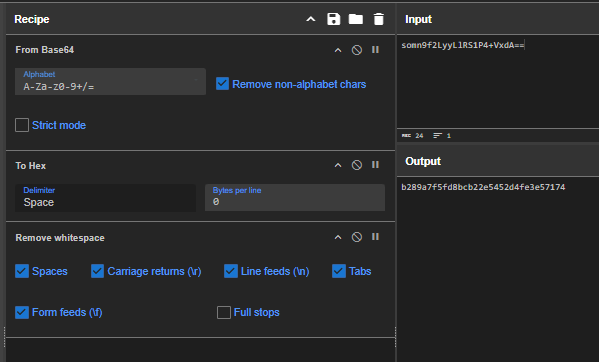599x362 pixels.
Task: Collapse the To Hex operation
Action: click(x=338, y=165)
